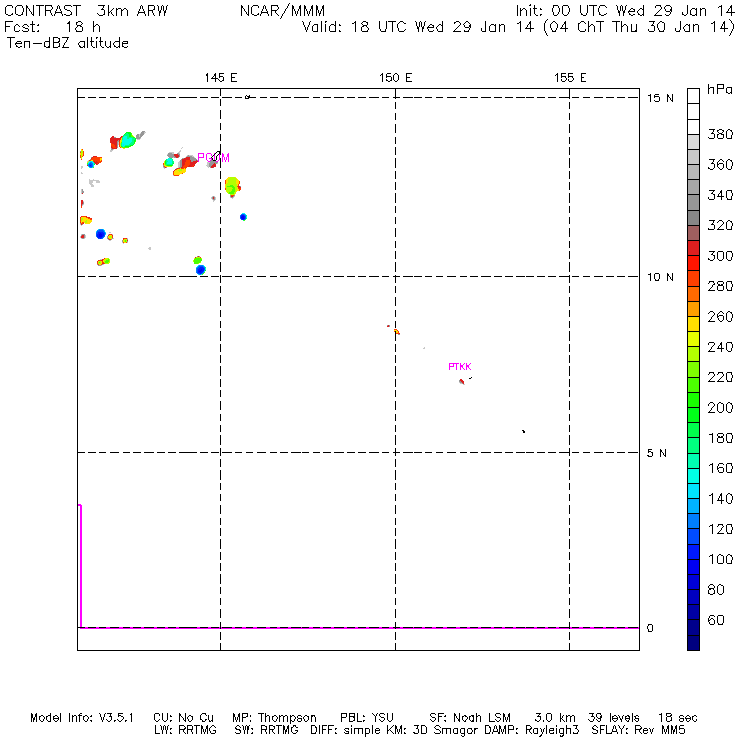This screenshot has height=740, width=740.
Task: Click the magenta "PGUM" station label
Action: pyautogui.click(x=213, y=158)
